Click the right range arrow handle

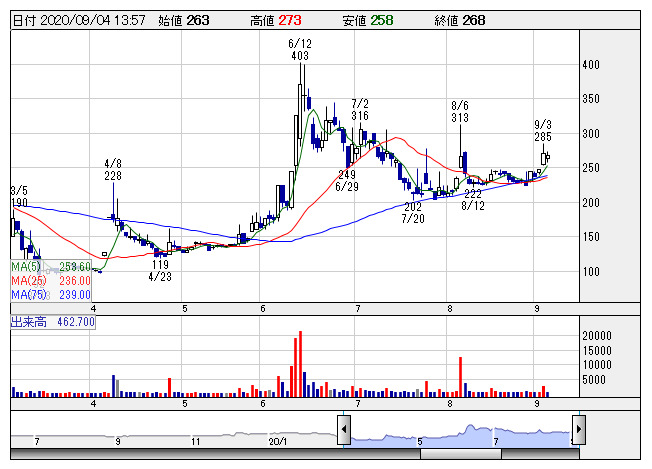pos(578,432)
